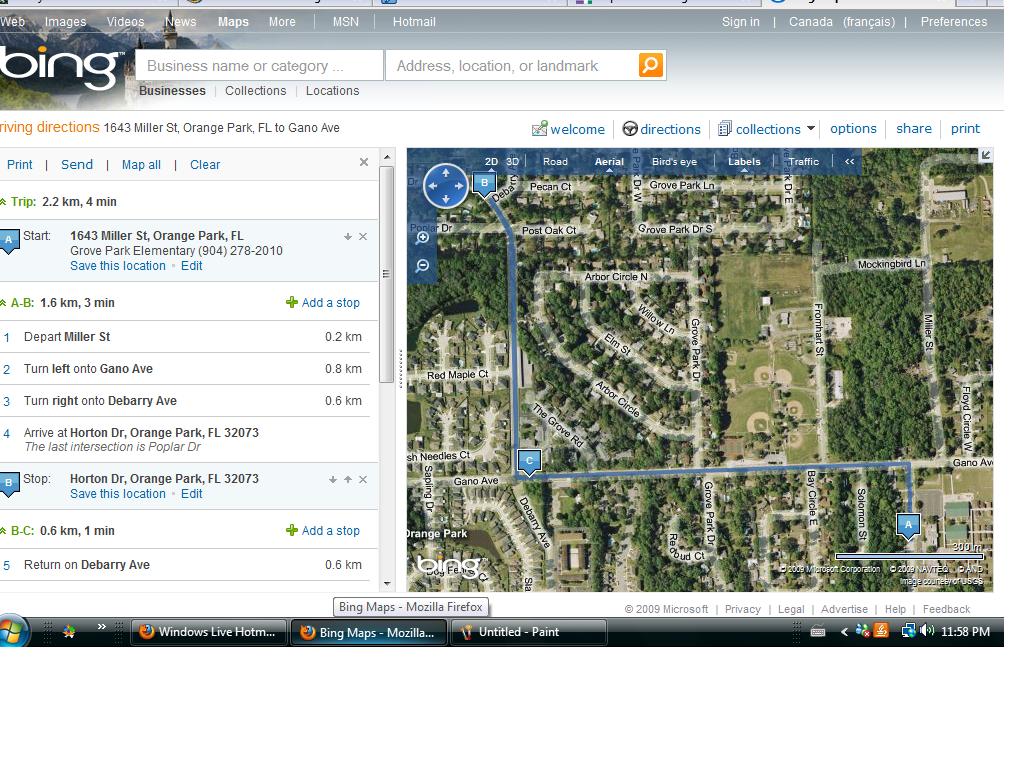
Task: Open directions via the steering wheel icon
Action: coord(630,129)
